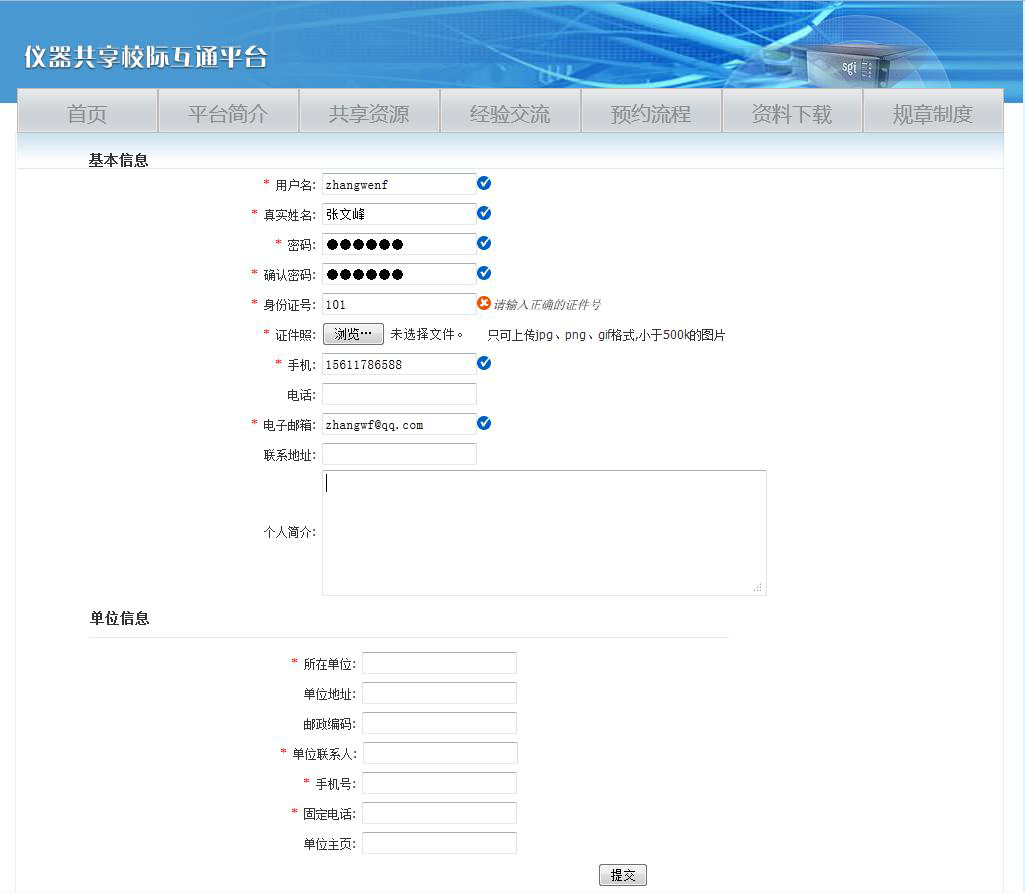Click the checkmark icon beside 用户名 field
The image size is (1025, 893).
[484, 183]
